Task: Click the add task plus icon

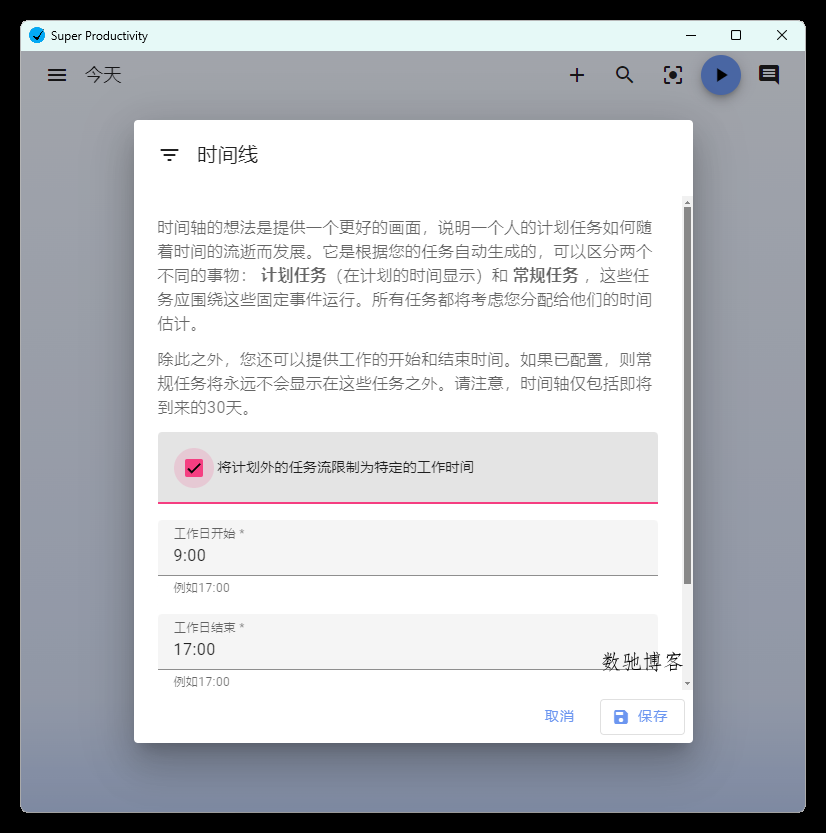Action: [577, 75]
